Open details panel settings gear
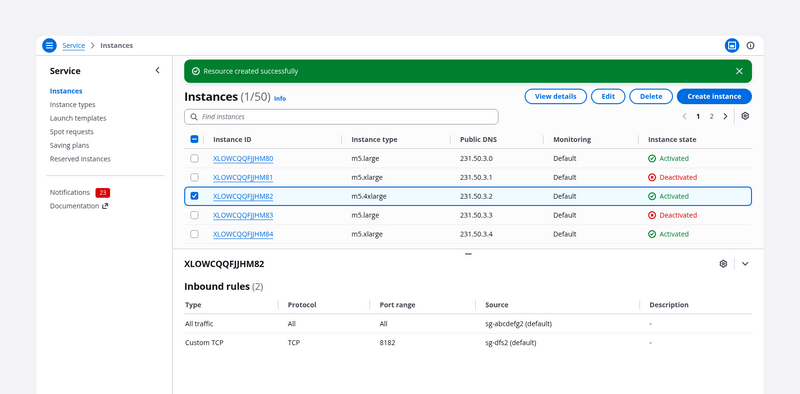This screenshot has height=394, width=800. point(723,264)
